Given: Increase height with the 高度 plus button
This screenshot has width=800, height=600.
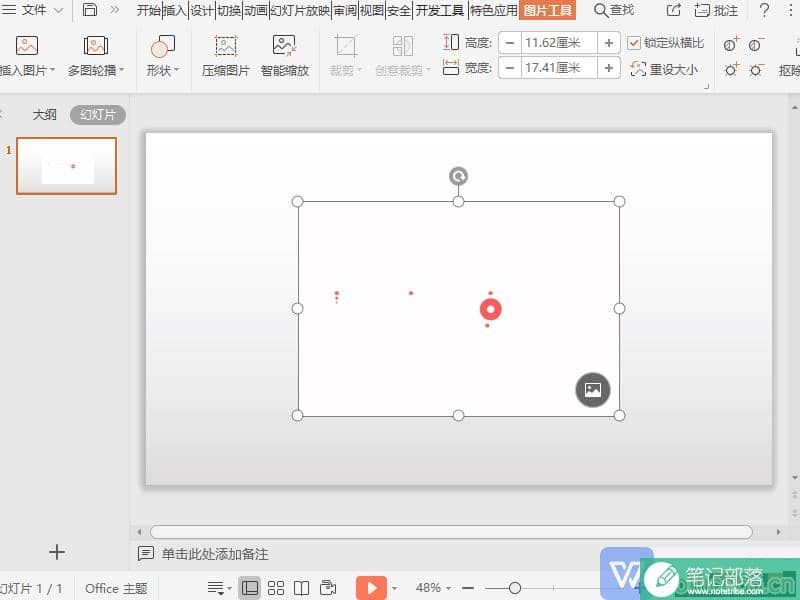Looking at the screenshot, I should pos(609,43).
